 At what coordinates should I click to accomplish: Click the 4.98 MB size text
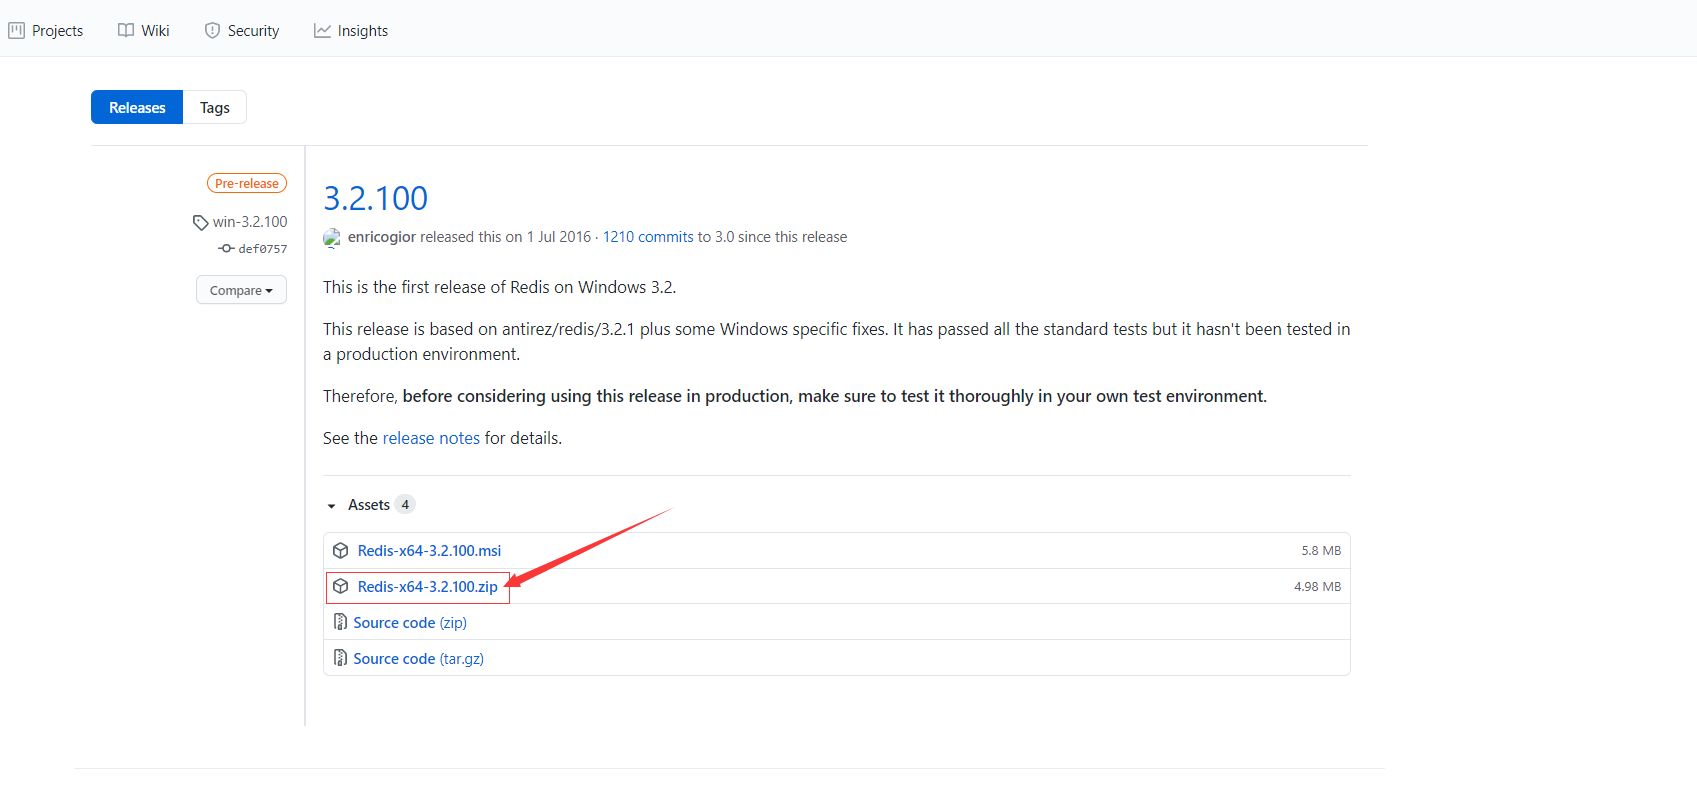[1317, 587]
